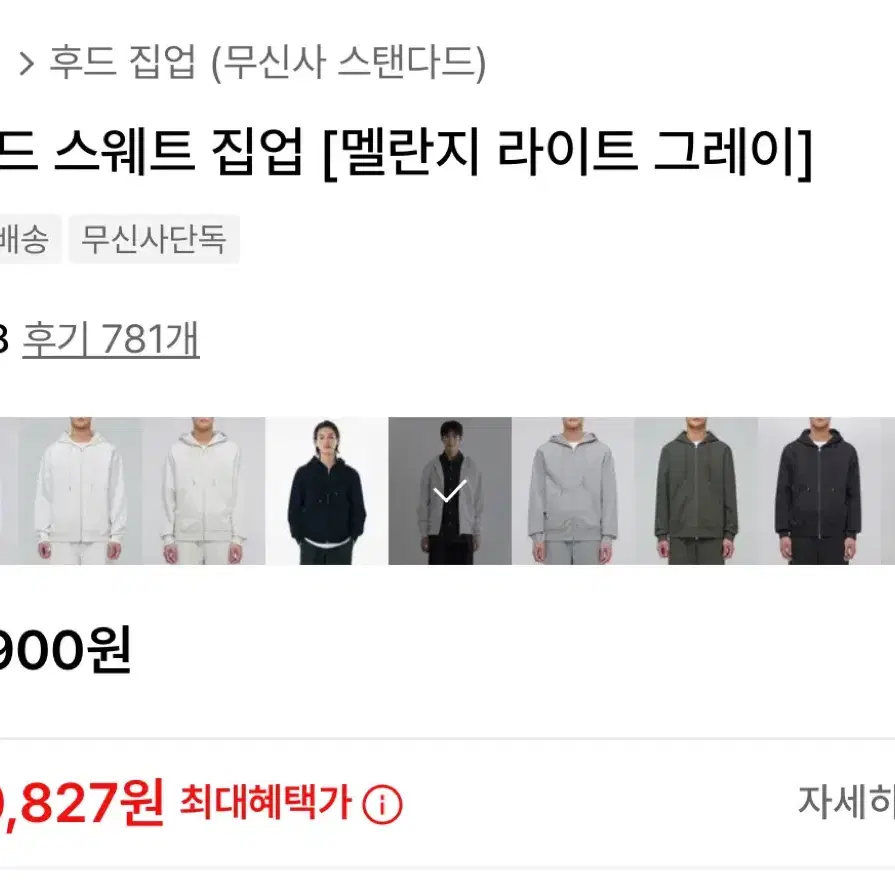Click the info icon beside 최대혜택가

point(382,805)
